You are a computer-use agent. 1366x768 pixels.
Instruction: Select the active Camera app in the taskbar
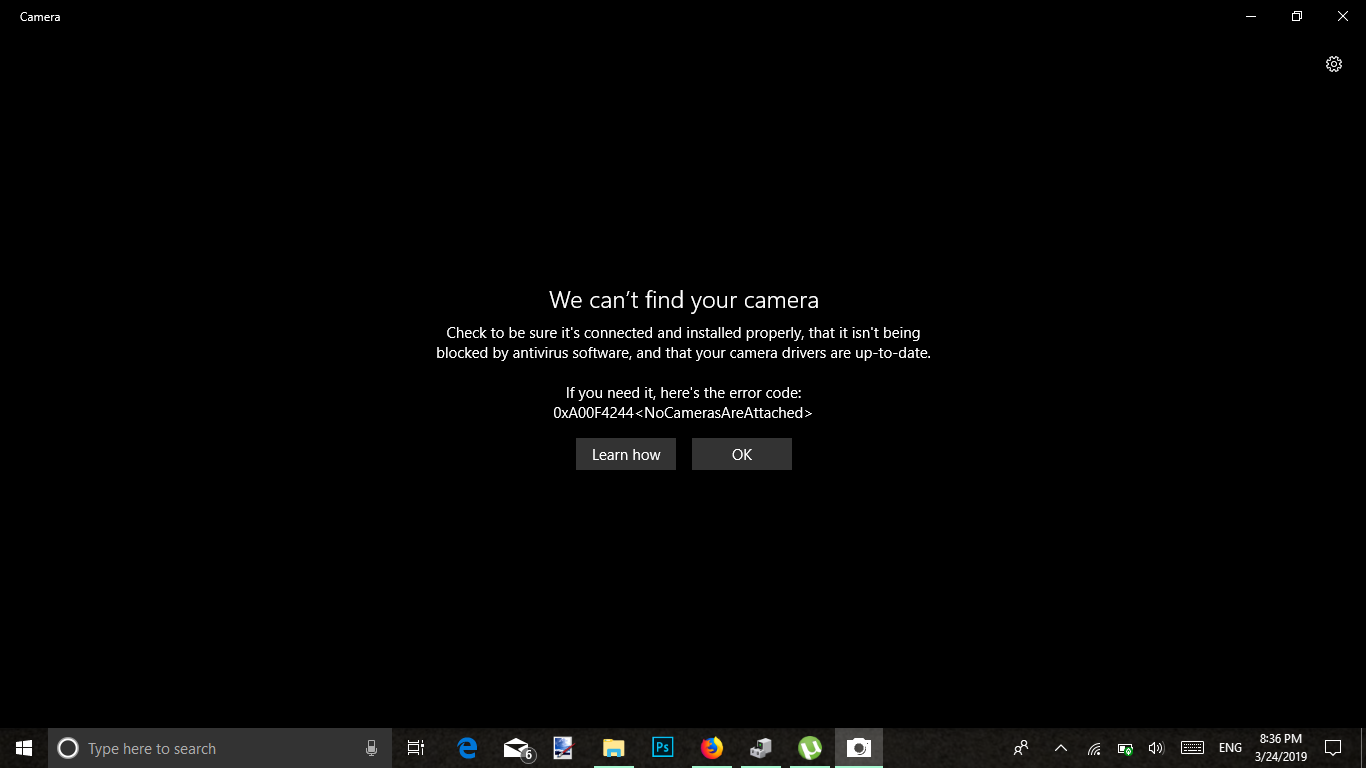click(858, 747)
